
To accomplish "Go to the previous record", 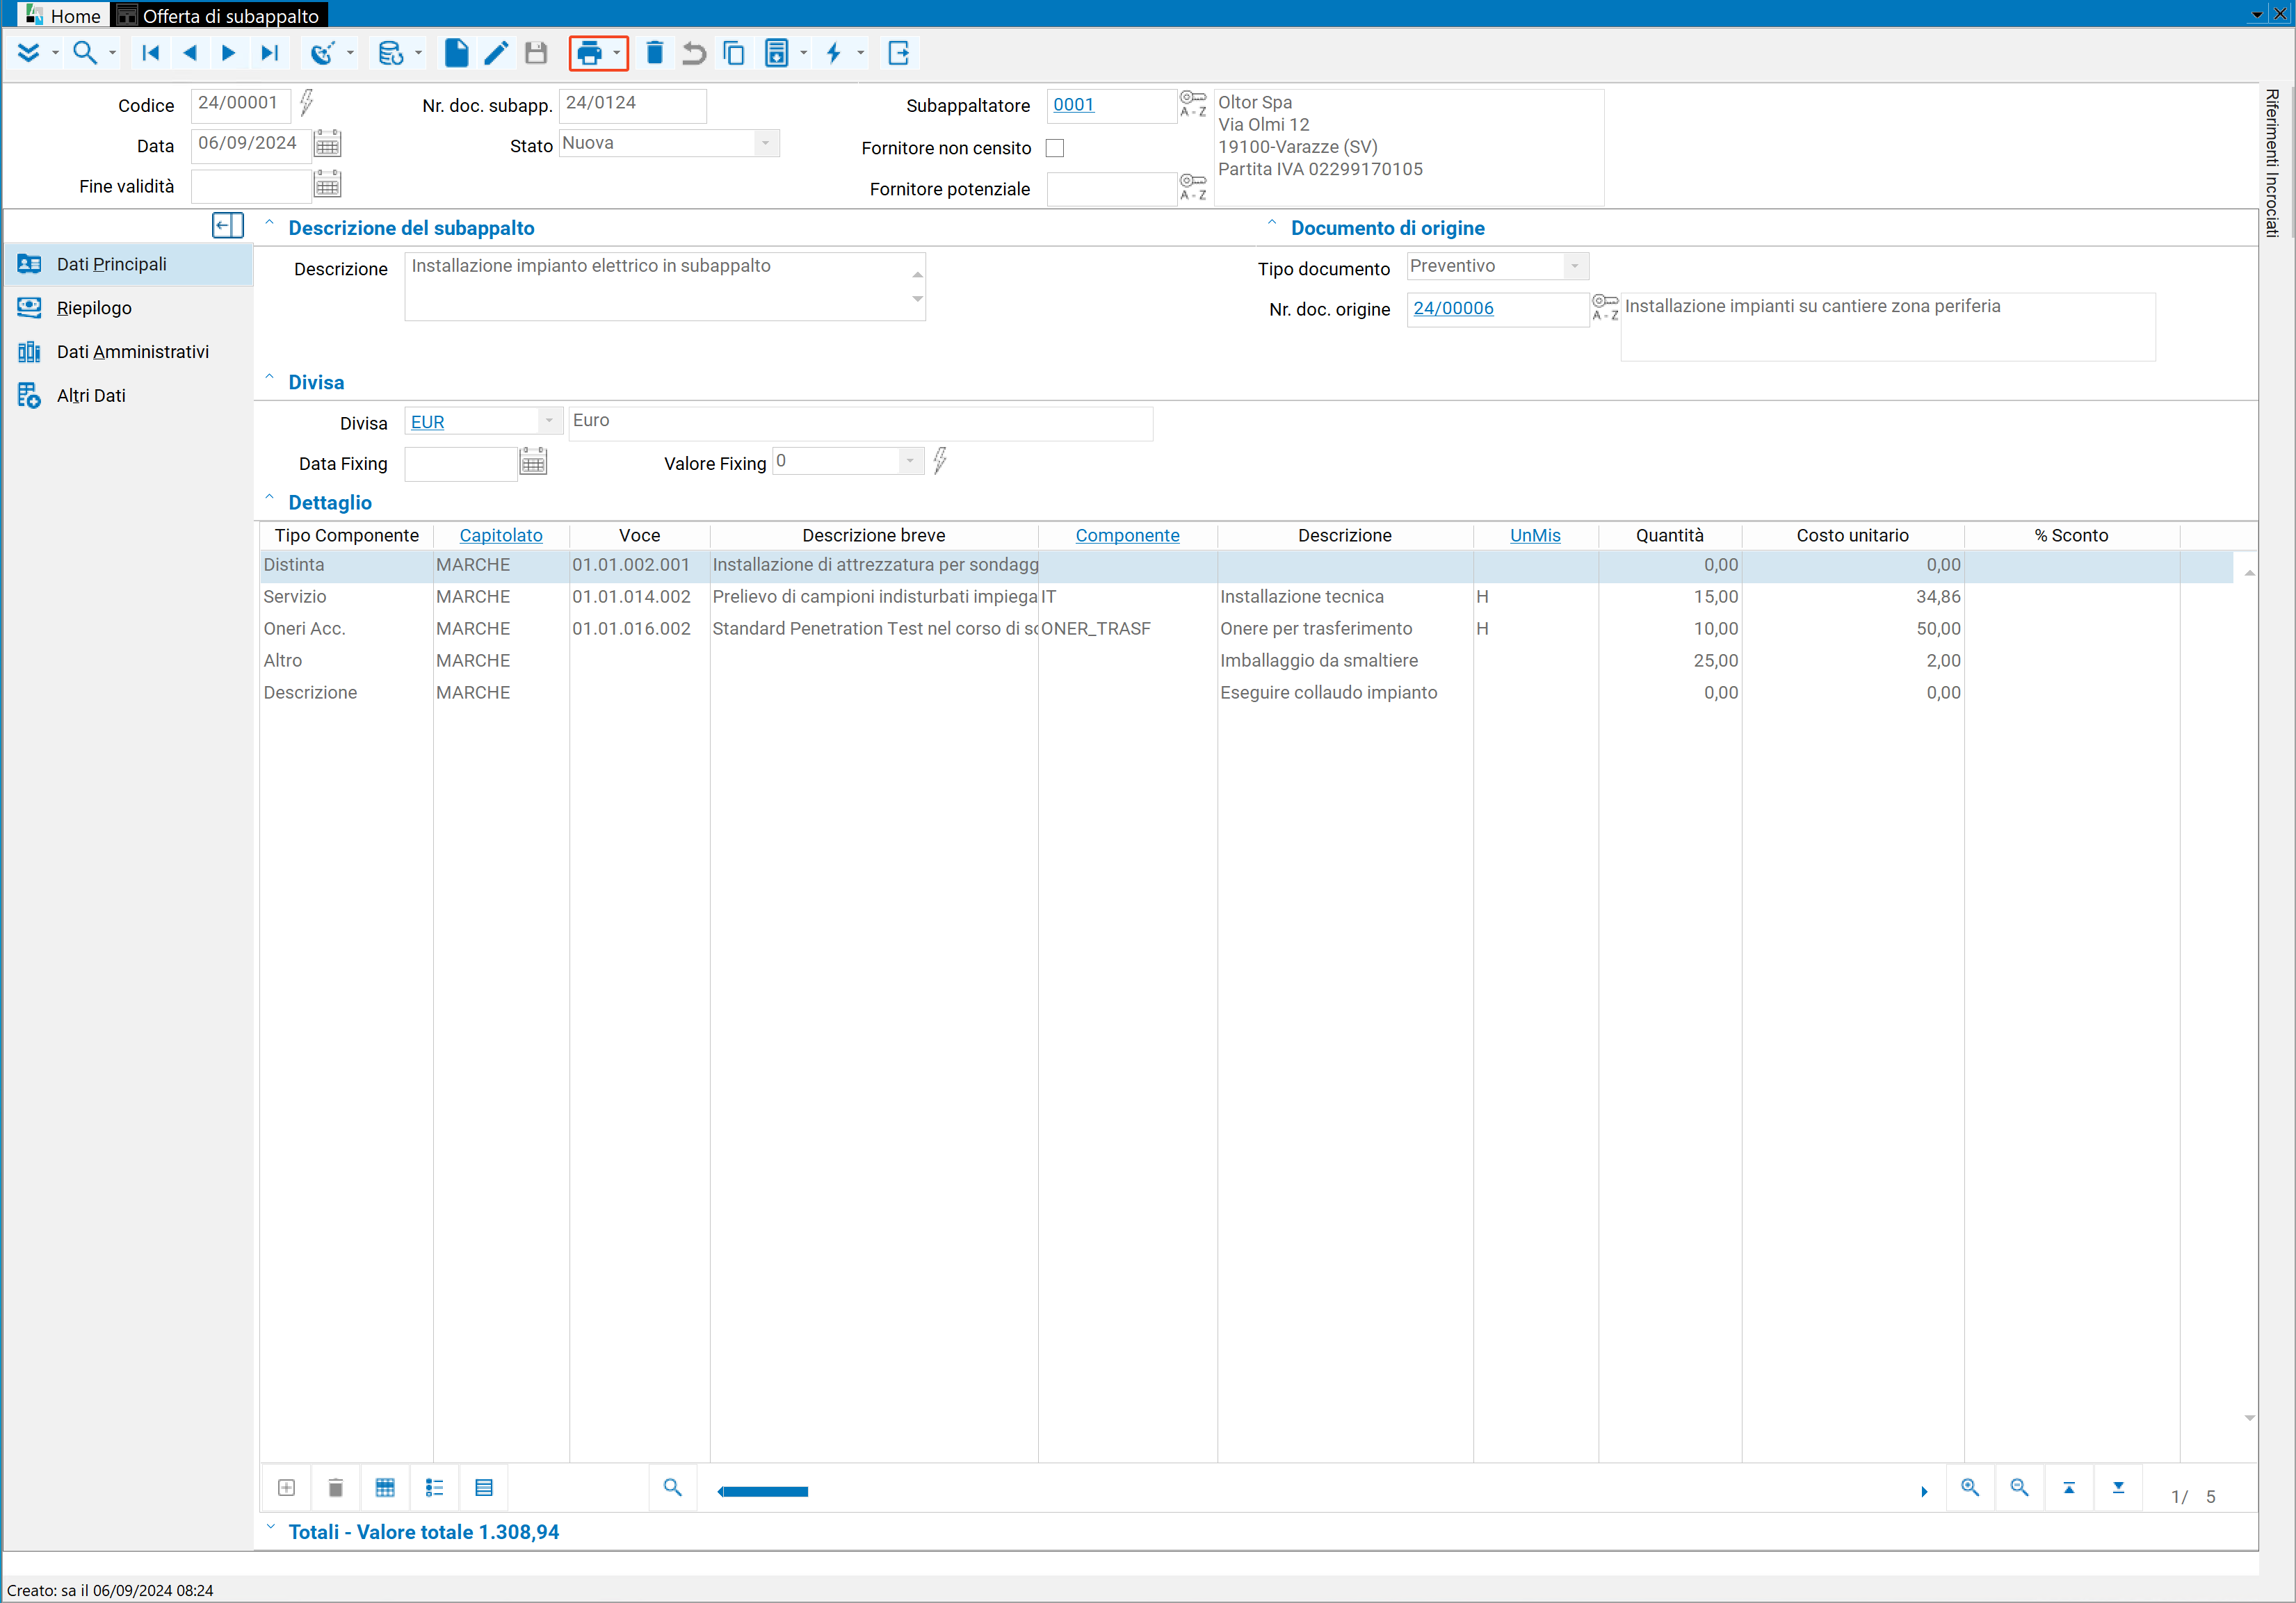I will 190,53.
